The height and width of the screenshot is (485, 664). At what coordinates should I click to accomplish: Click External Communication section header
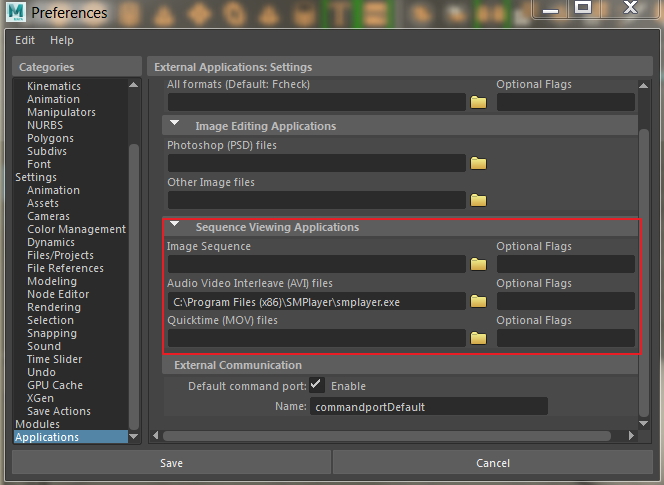400,365
